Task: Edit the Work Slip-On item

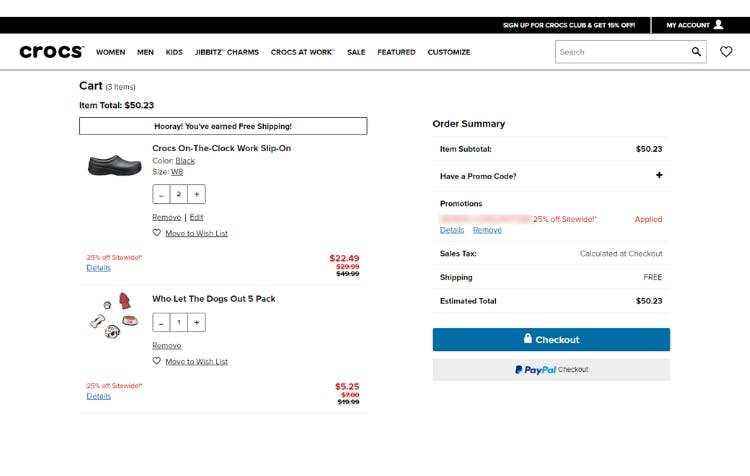Action: click(196, 217)
